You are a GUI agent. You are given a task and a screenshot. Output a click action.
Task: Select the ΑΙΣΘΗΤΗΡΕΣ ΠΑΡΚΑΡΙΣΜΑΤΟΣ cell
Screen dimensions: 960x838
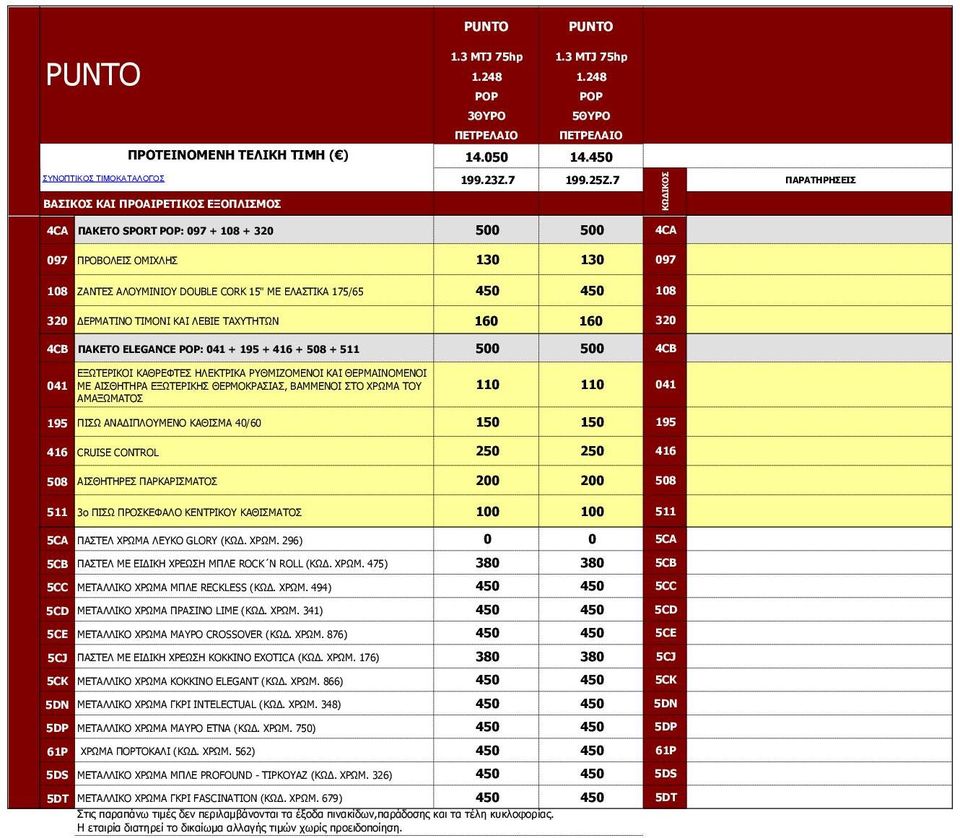coord(254,481)
